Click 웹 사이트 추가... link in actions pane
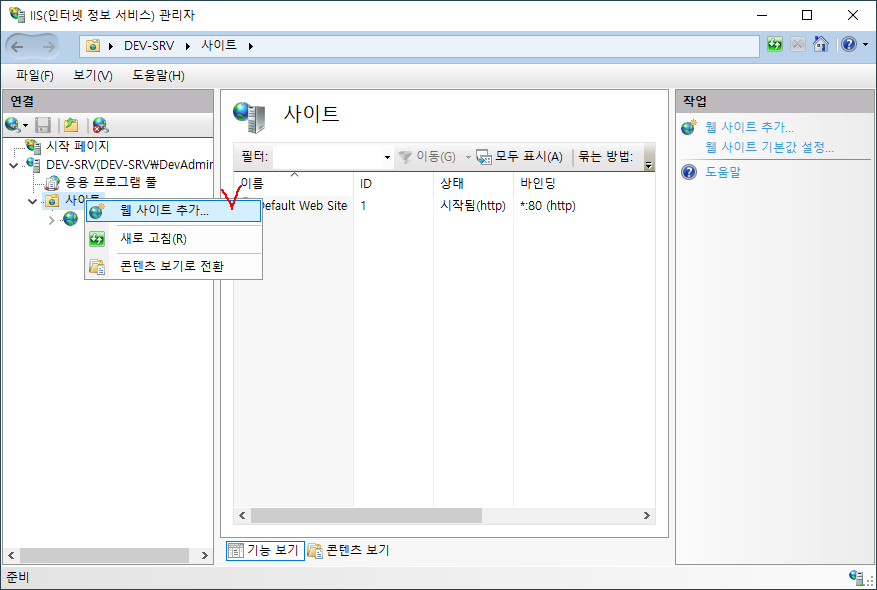This screenshot has height=590, width=877. tap(749, 127)
